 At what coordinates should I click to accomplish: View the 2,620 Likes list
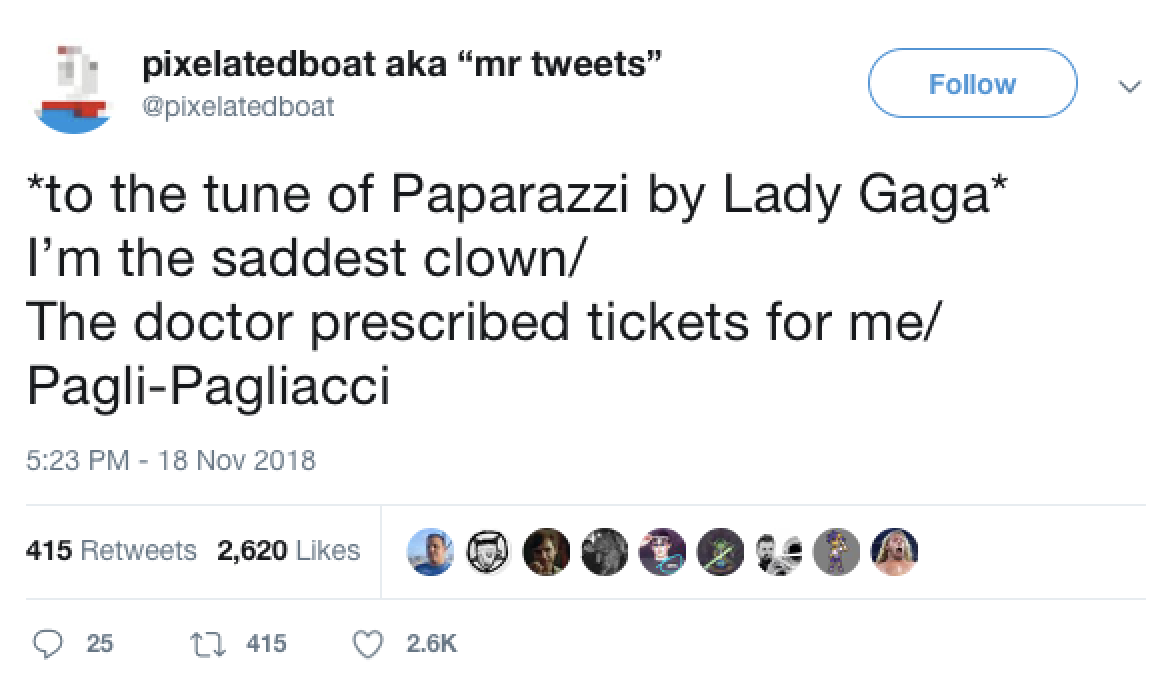(289, 550)
